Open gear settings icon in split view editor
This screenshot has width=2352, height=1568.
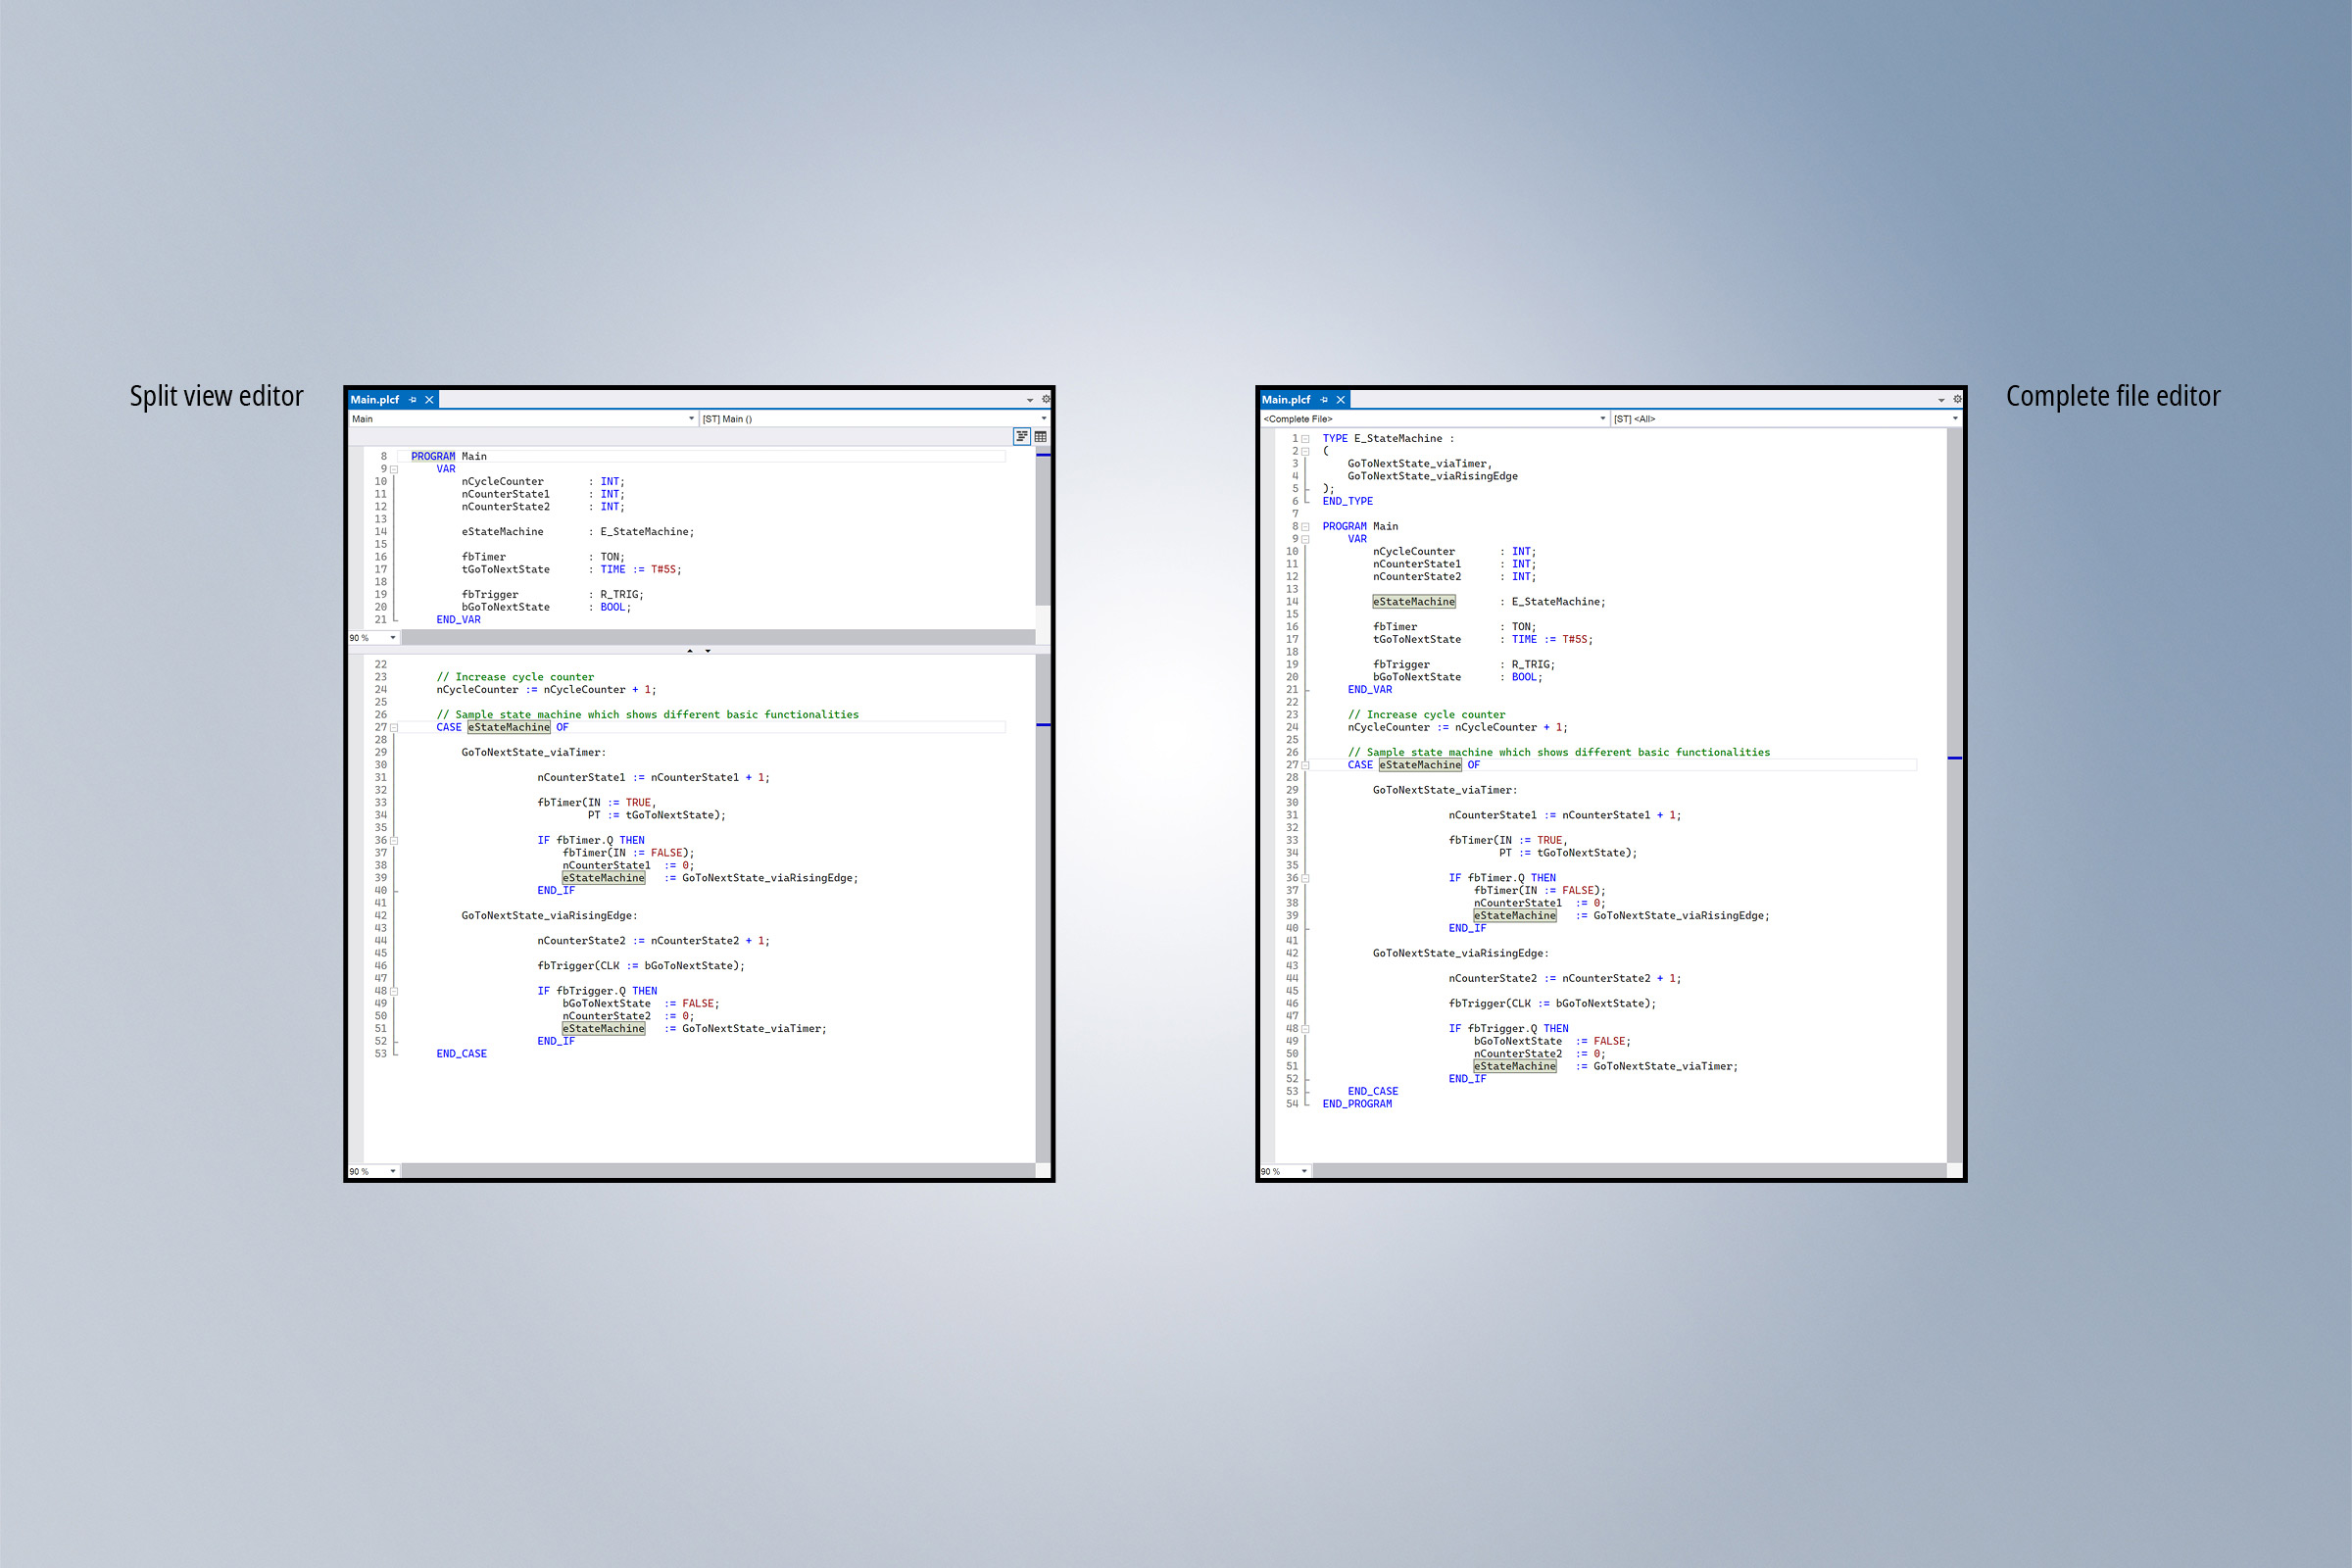click(1046, 399)
